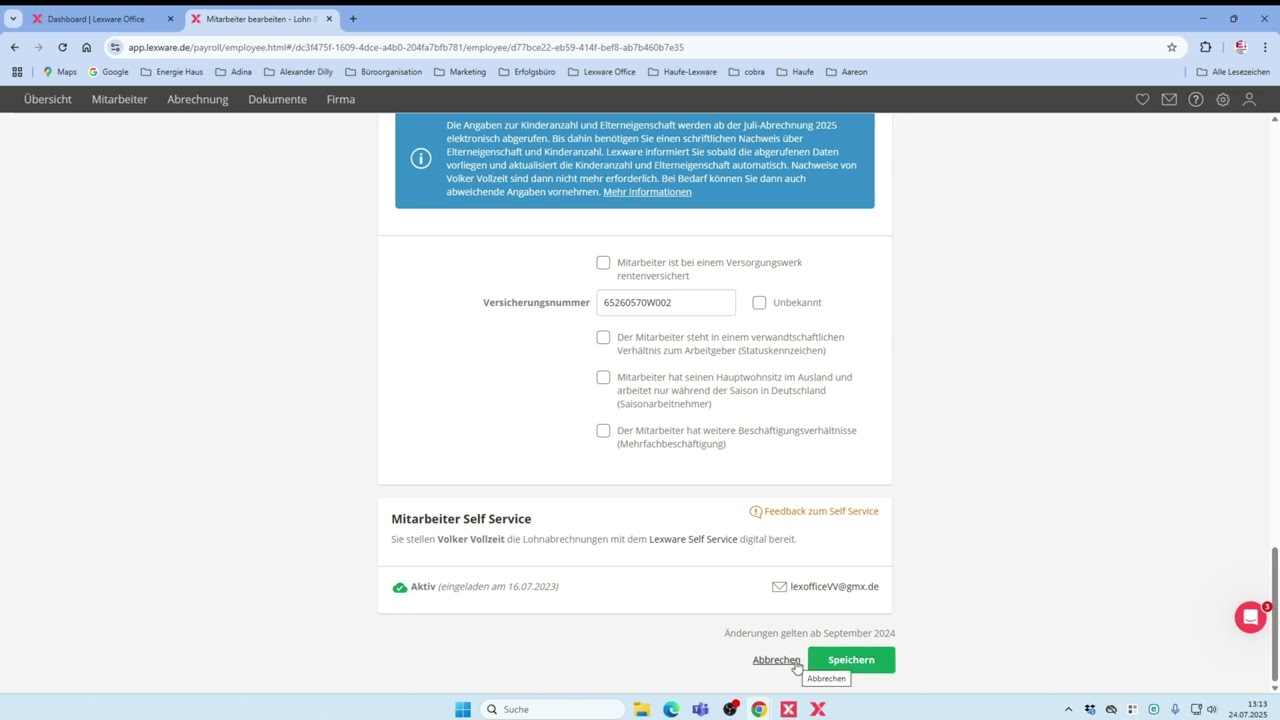The image size is (1280, 720).
Task: Click the Windows Start button
Action: (x=463, y=709)
